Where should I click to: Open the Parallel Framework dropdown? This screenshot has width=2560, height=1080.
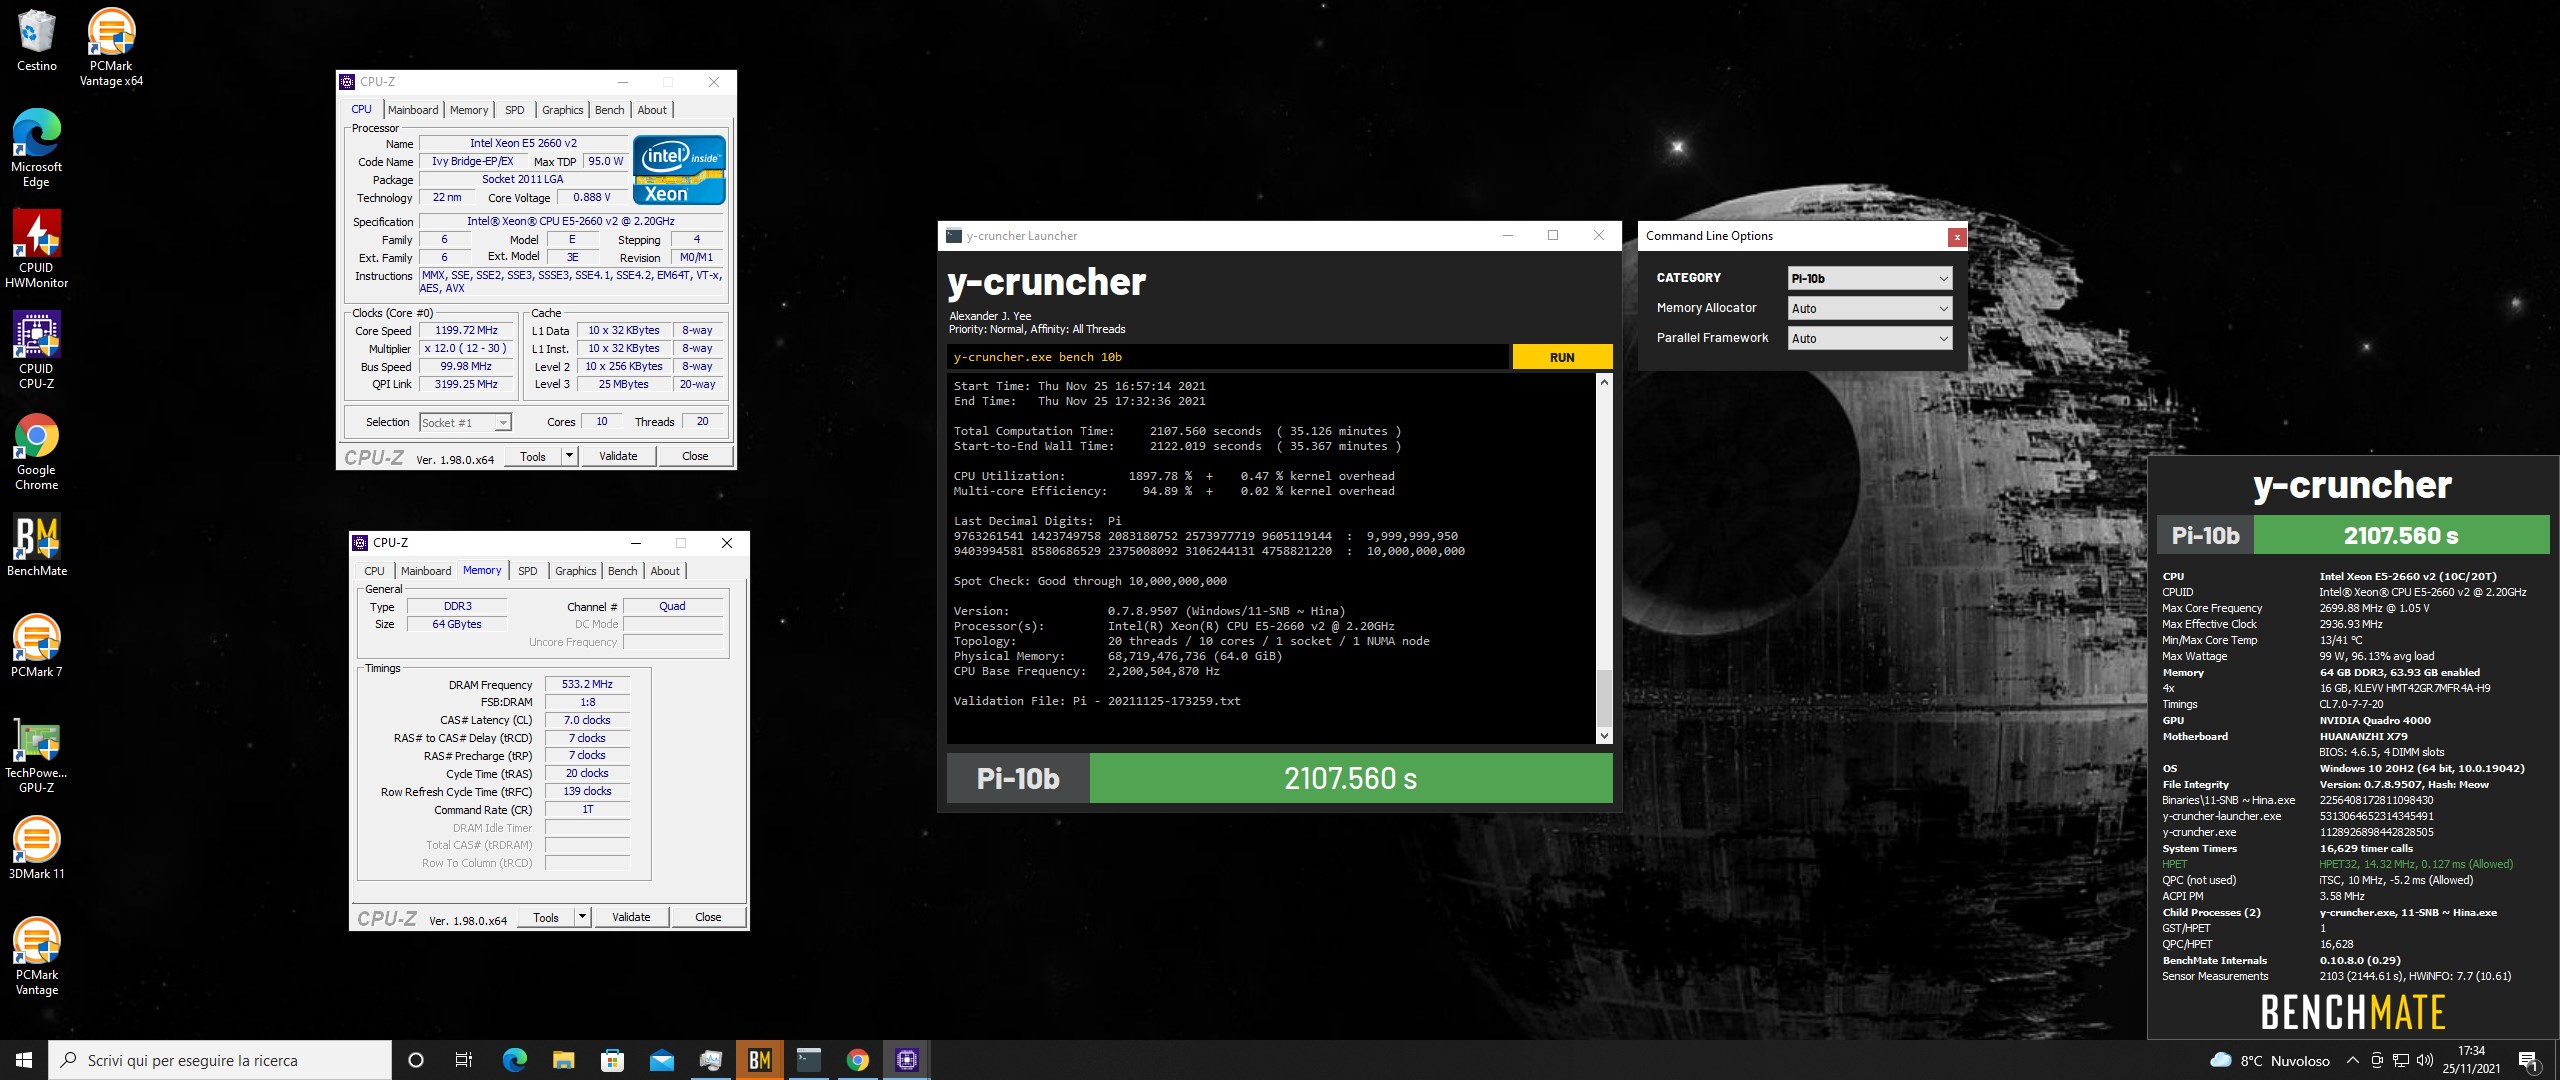coord(1869,338)
